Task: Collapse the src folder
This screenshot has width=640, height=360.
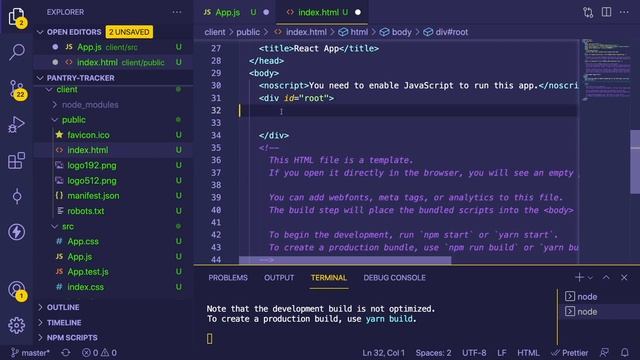Action: [55, 226]
